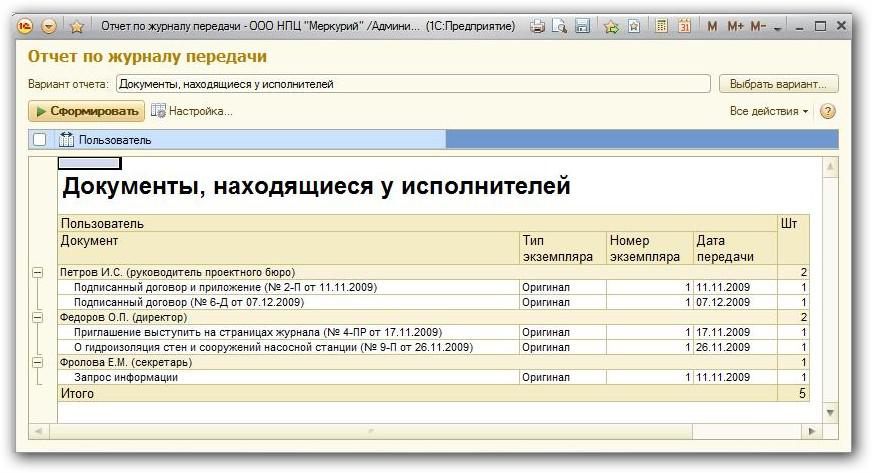872x473 pixels.
Task: Click the Номер экземпляра column header
Action: [650, 248]
